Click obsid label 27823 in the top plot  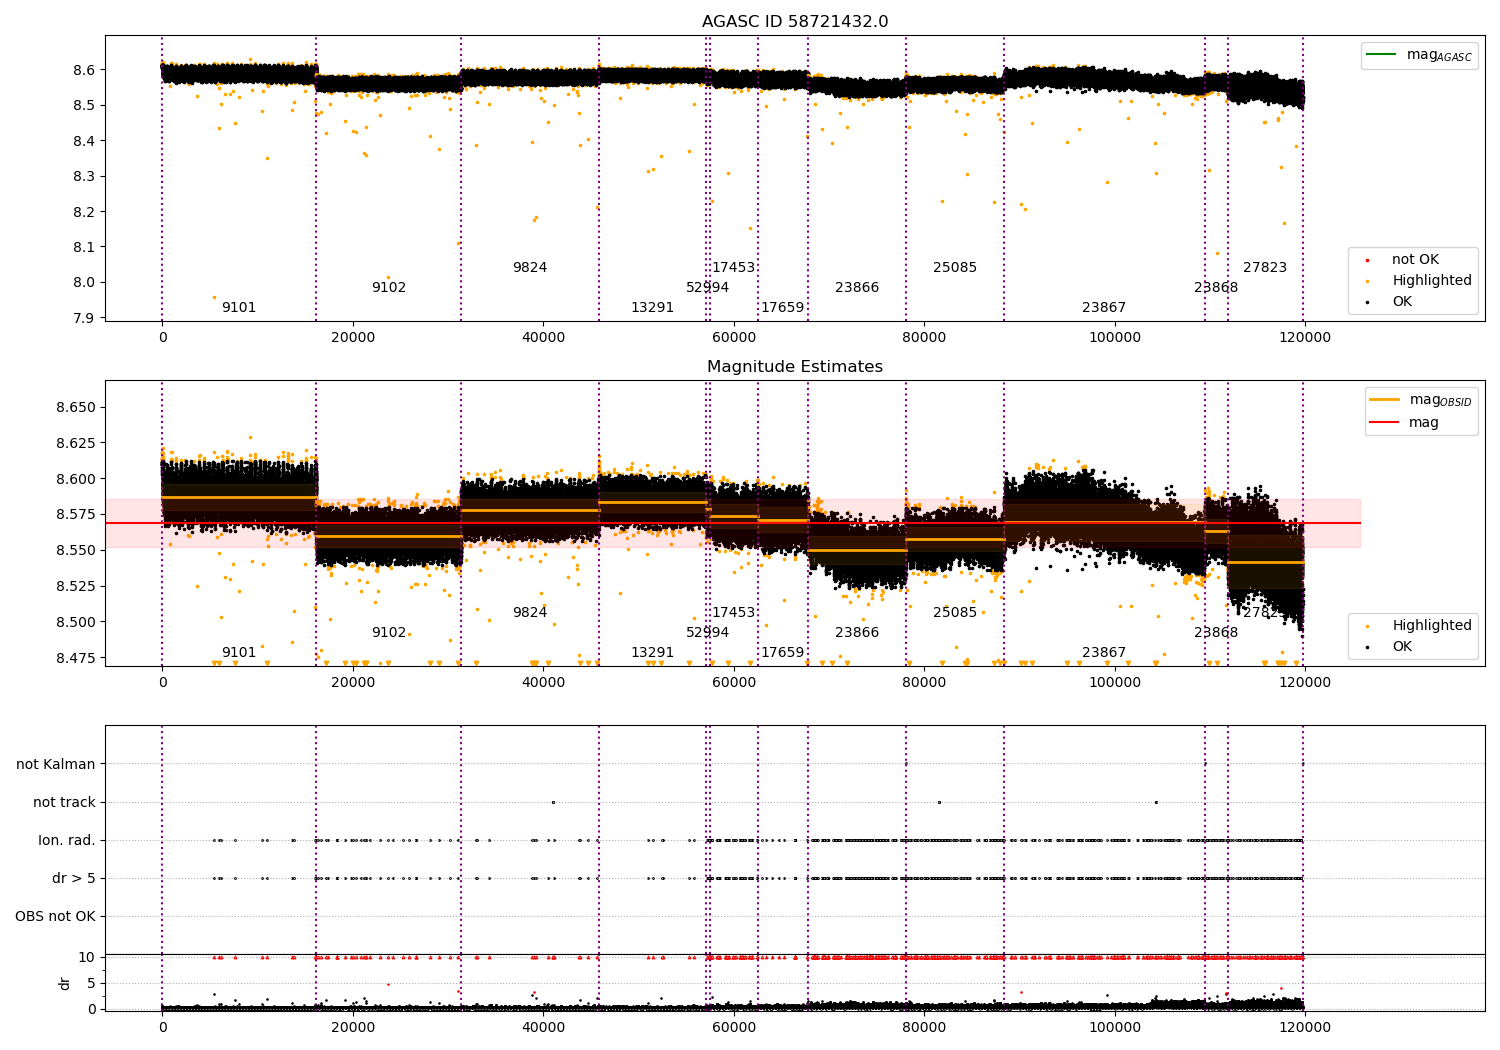click(1265, 268)
